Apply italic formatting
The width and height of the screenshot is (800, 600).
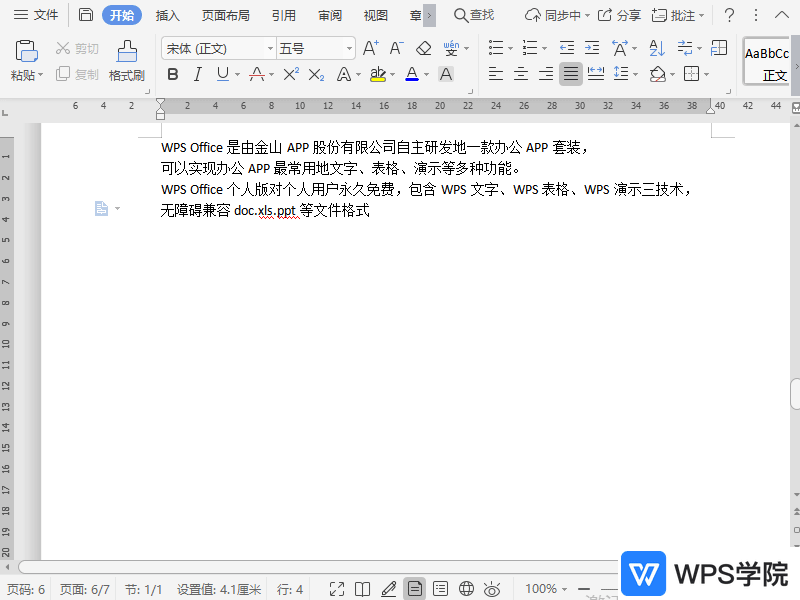(195, 74)
